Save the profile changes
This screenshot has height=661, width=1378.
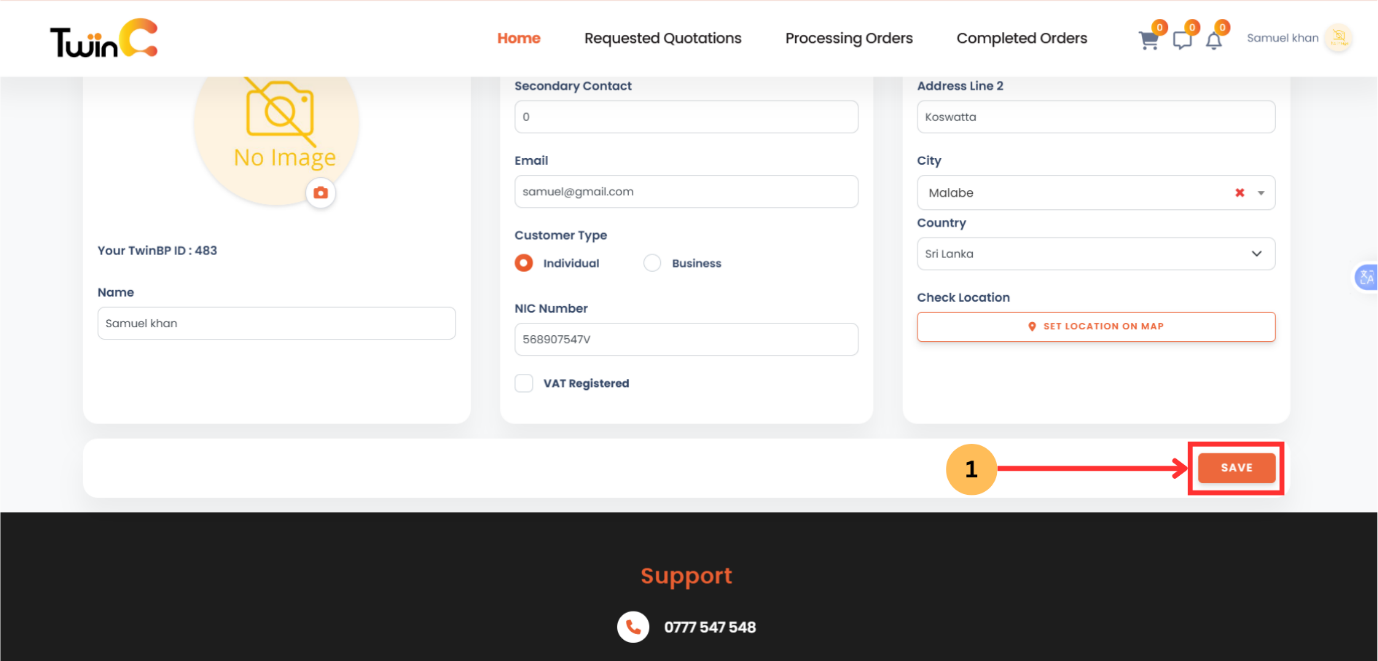(1236, 467)
